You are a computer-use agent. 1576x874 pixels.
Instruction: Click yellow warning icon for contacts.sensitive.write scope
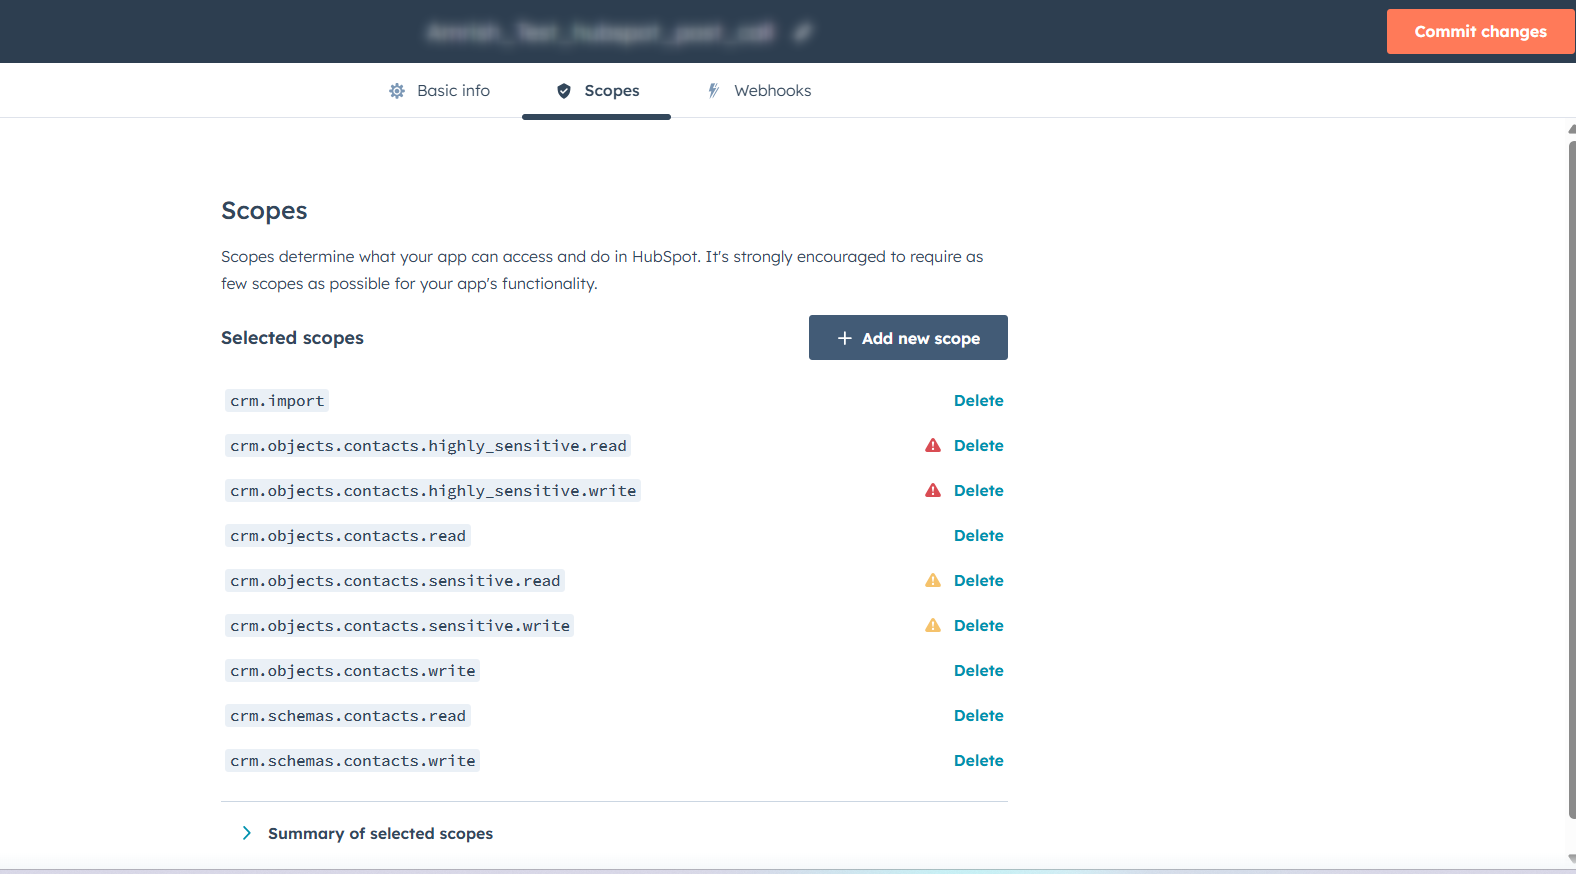tap(932, 626)
